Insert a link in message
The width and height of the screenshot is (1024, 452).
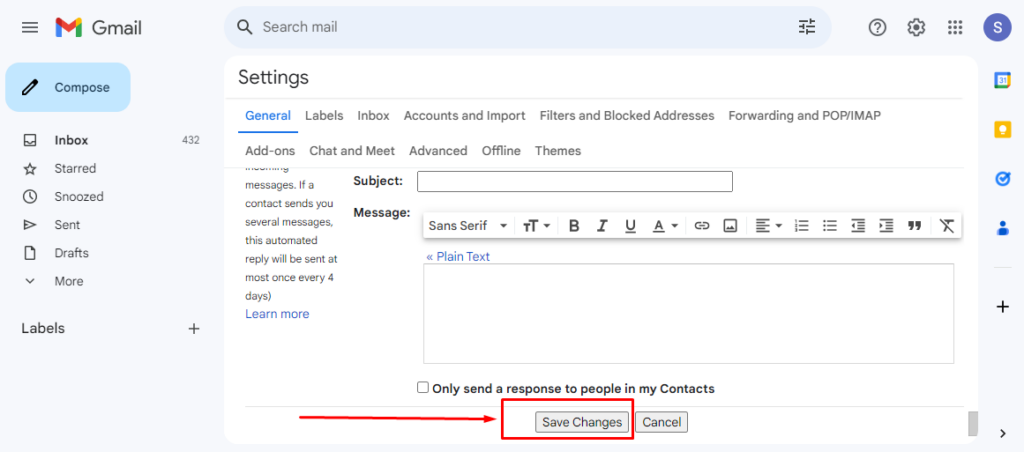(701, 226)
